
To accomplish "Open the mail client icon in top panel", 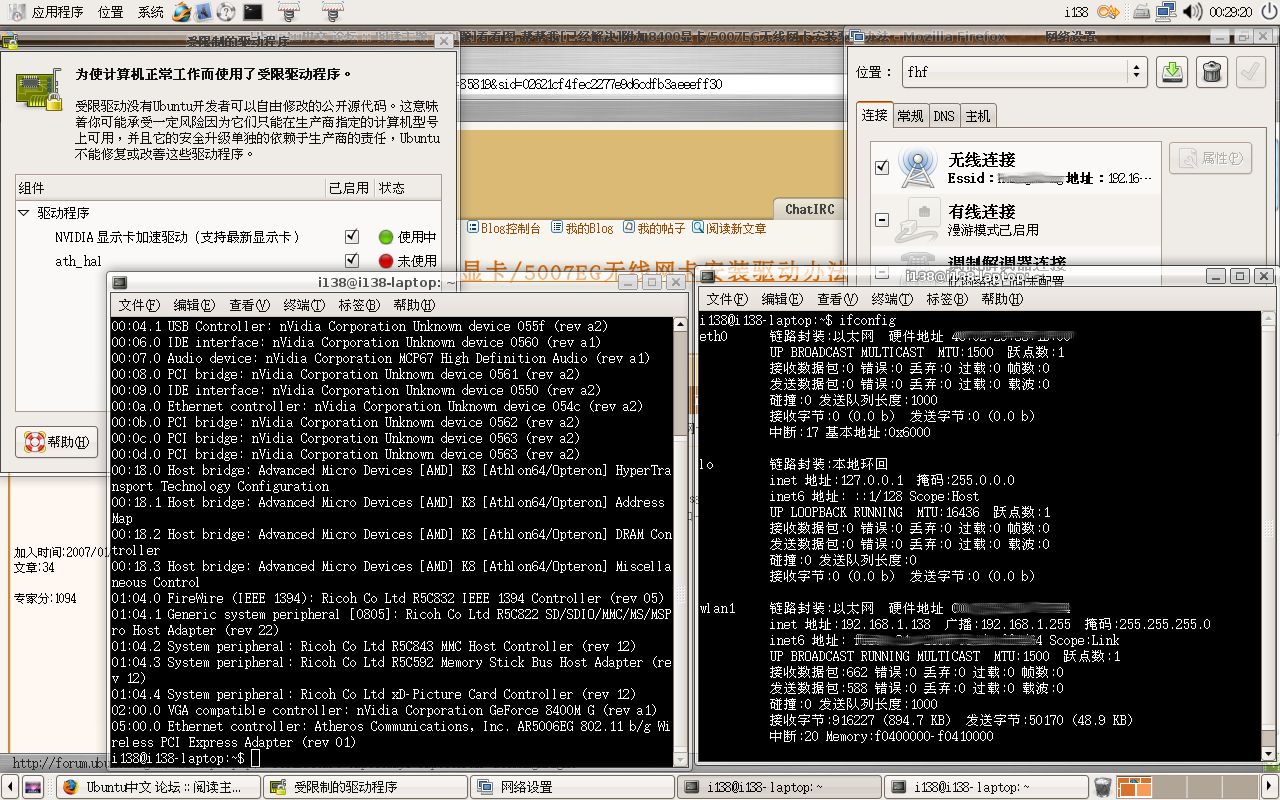I will click(203, 12).
